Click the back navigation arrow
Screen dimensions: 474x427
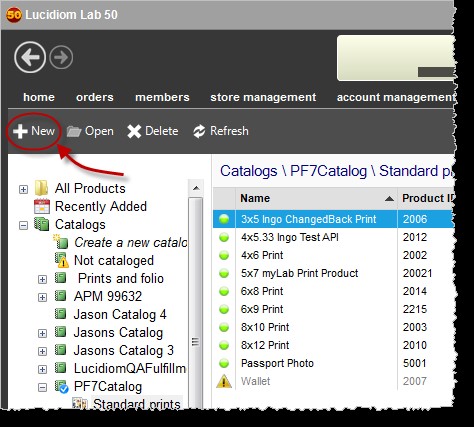30,57
